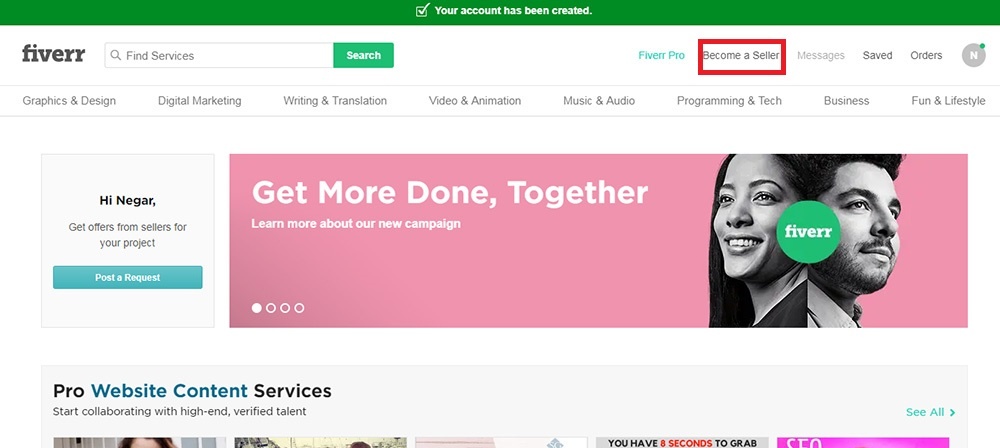Open Music & Audio category

coord(599,101)
